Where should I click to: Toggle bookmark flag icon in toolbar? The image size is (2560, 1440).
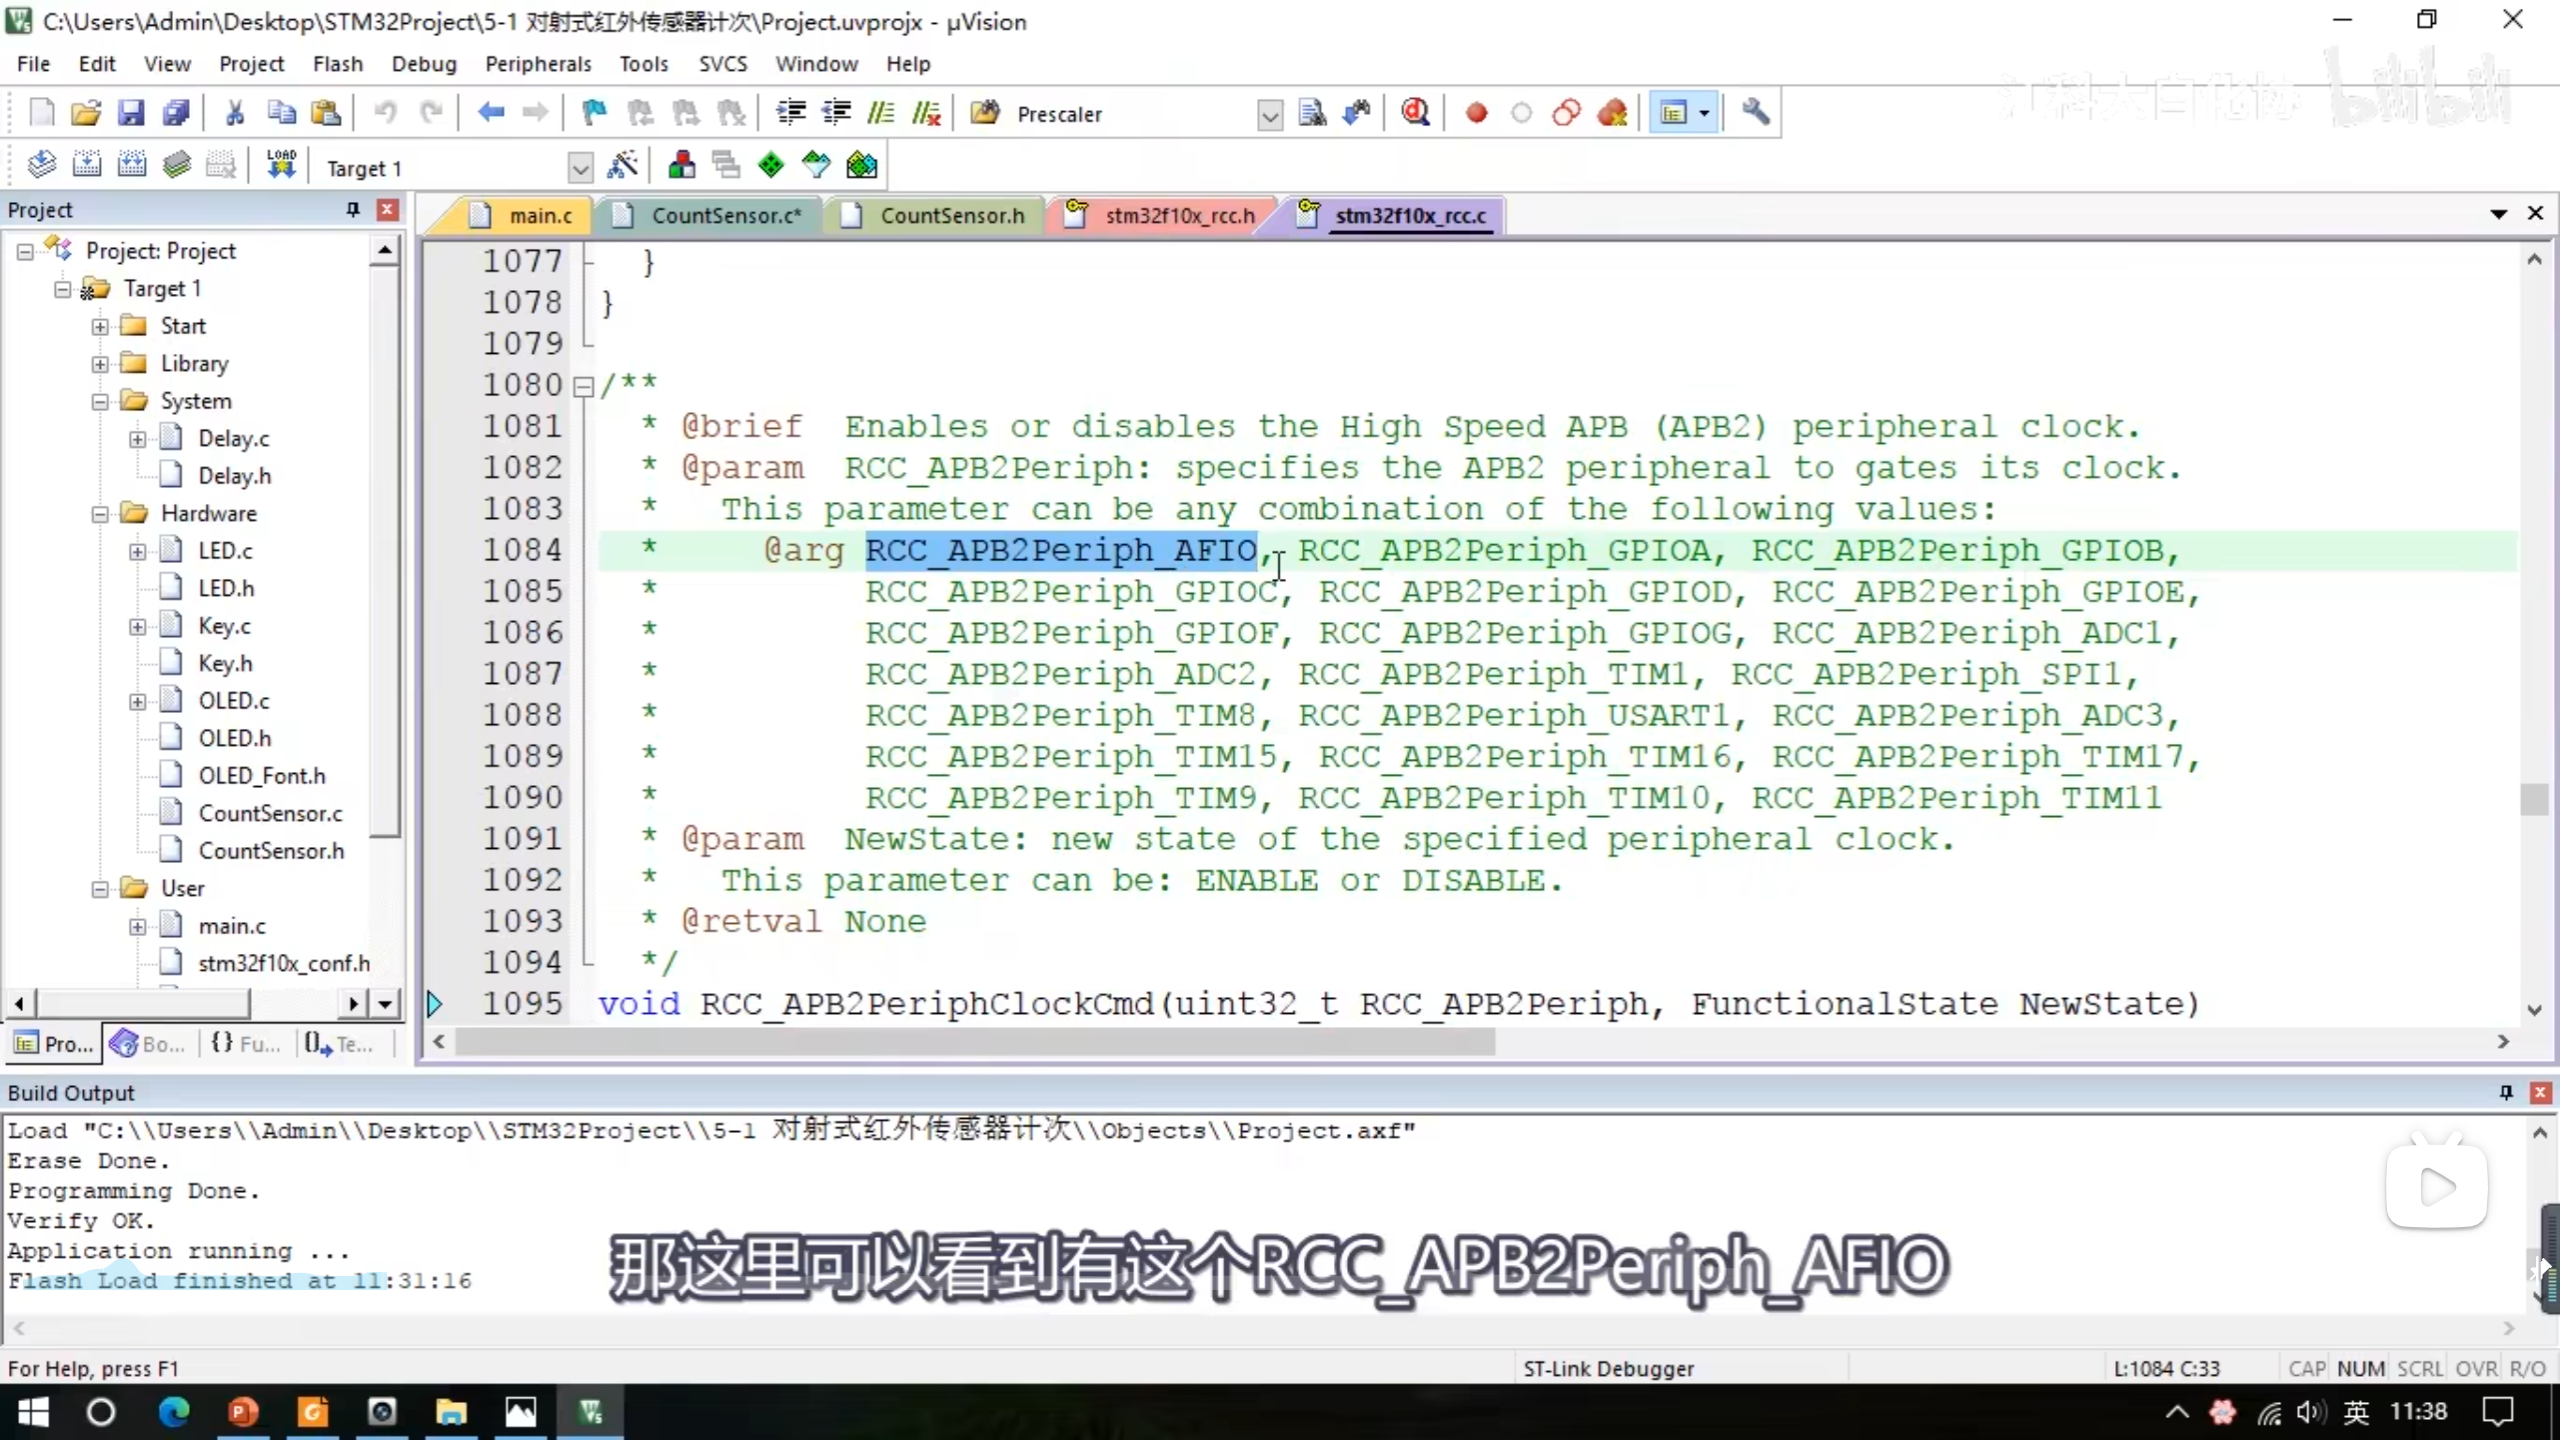[594, 113]
